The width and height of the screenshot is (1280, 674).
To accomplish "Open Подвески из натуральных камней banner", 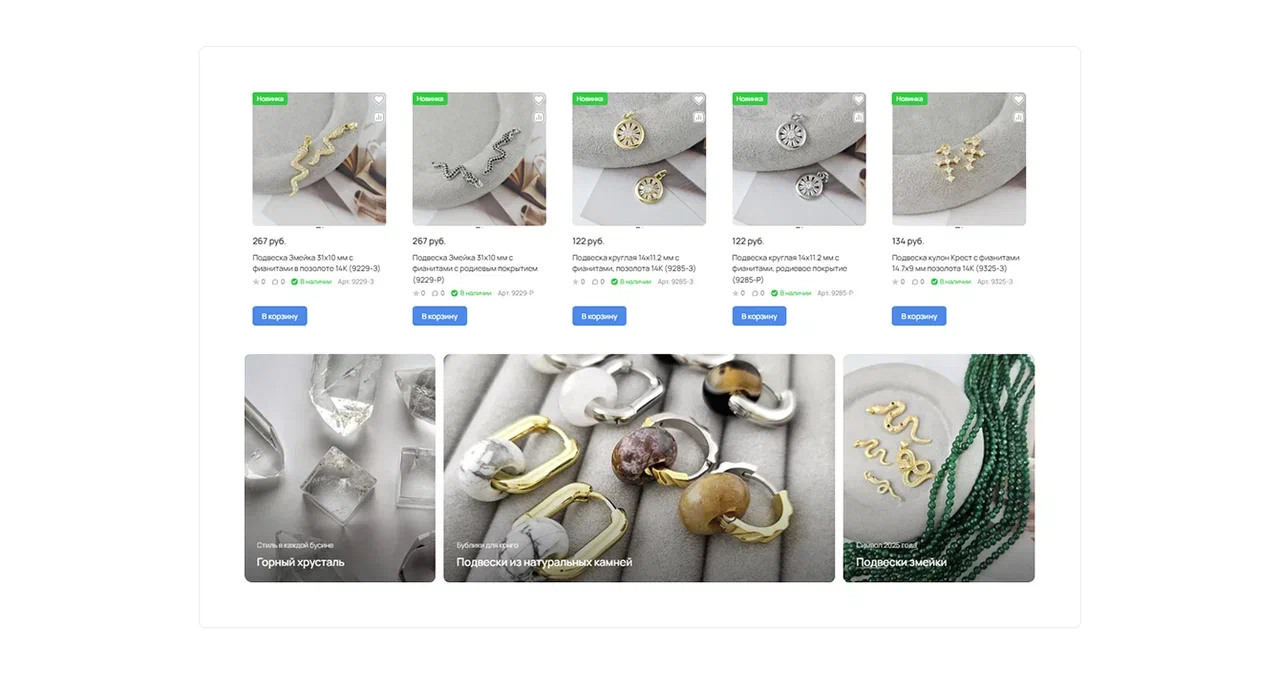I will pos(639,468).
